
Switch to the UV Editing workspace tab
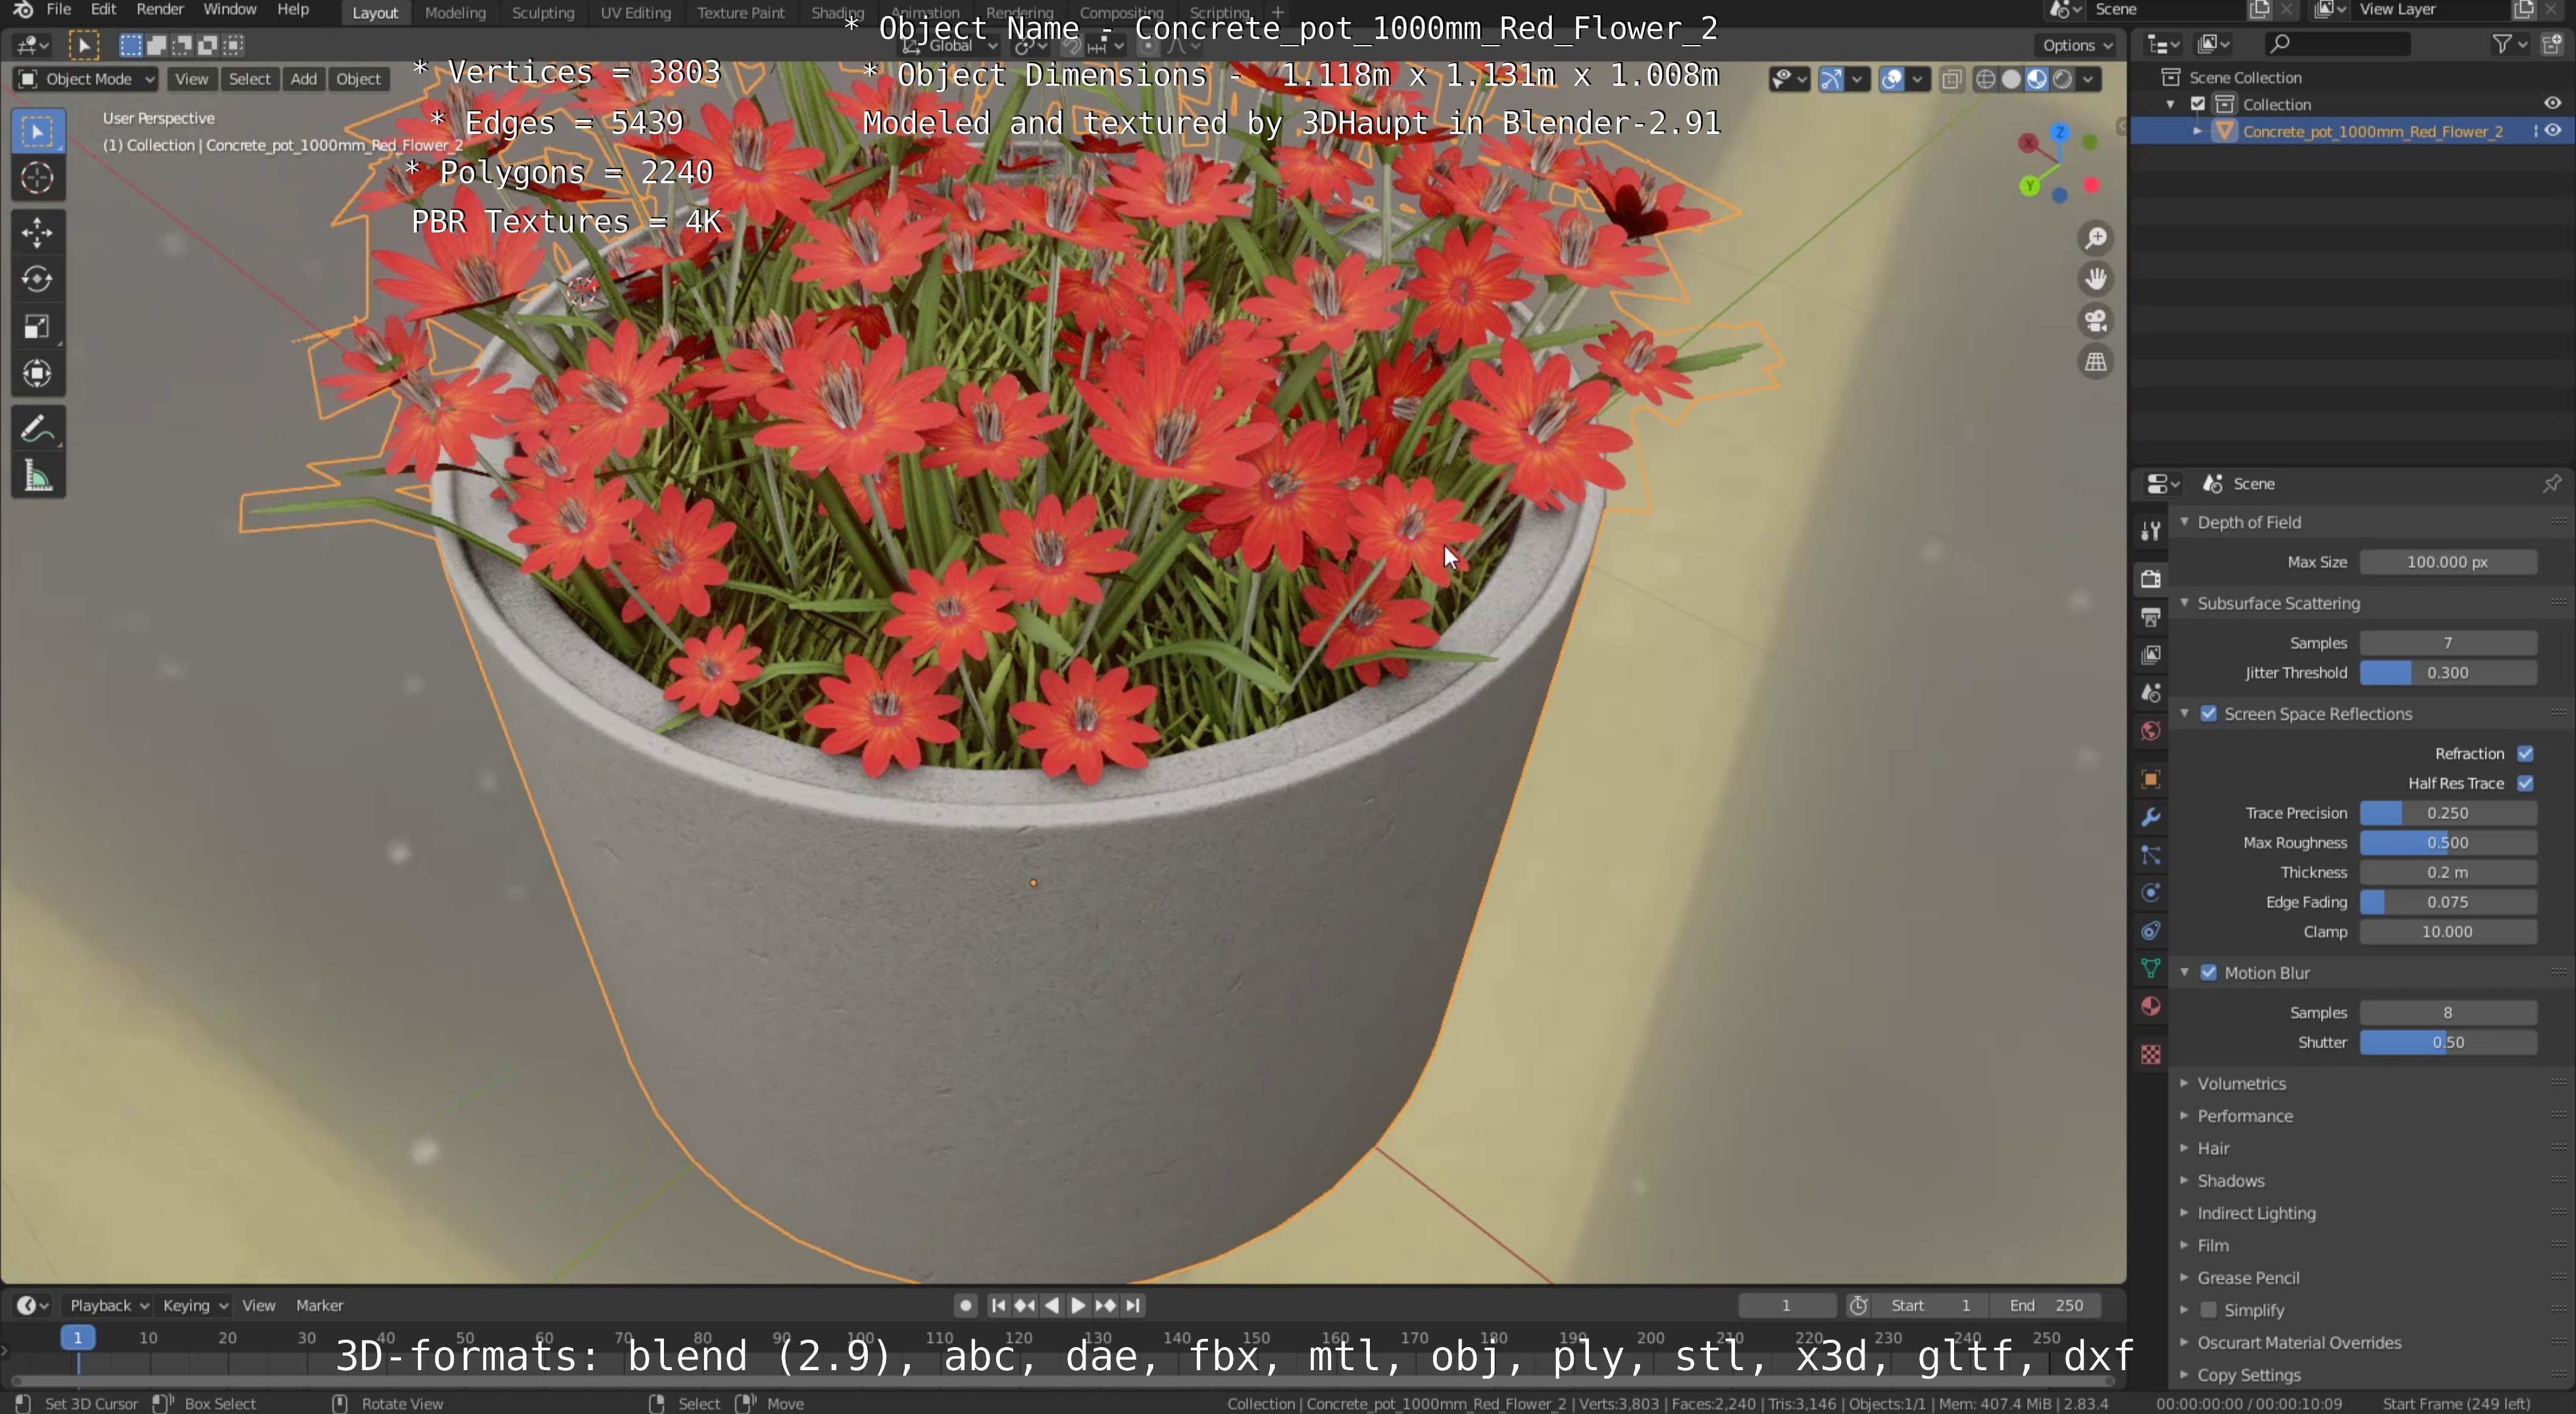(x=635, y=12)
